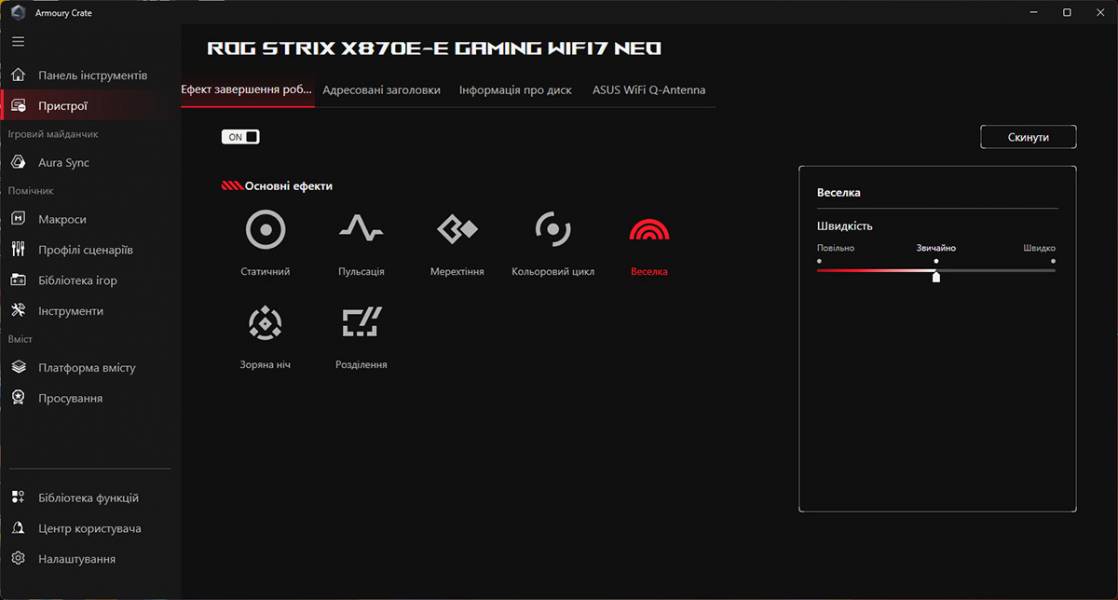Viewport: 1118px width, 600px height.
Task: Click the Aura Sync menu label
Action: pyautogui.click(x=63, y=162)
